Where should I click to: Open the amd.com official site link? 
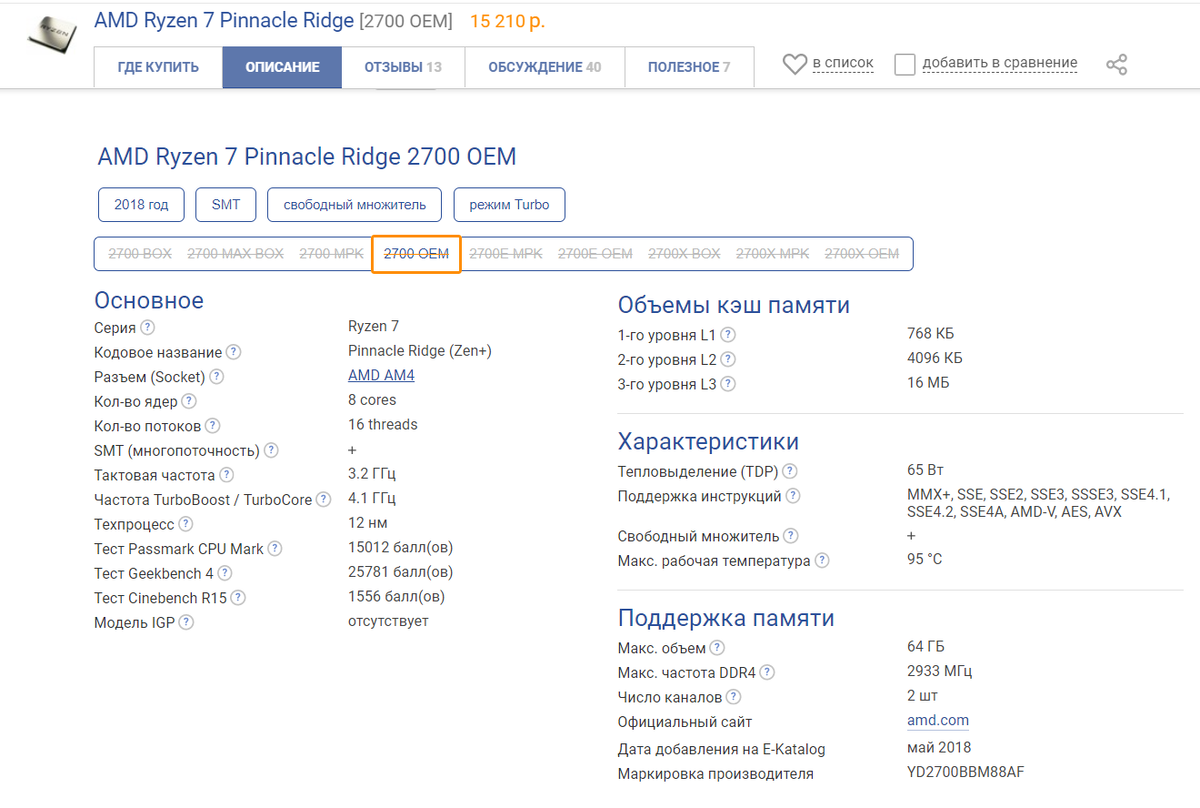[x=938, y=721]
